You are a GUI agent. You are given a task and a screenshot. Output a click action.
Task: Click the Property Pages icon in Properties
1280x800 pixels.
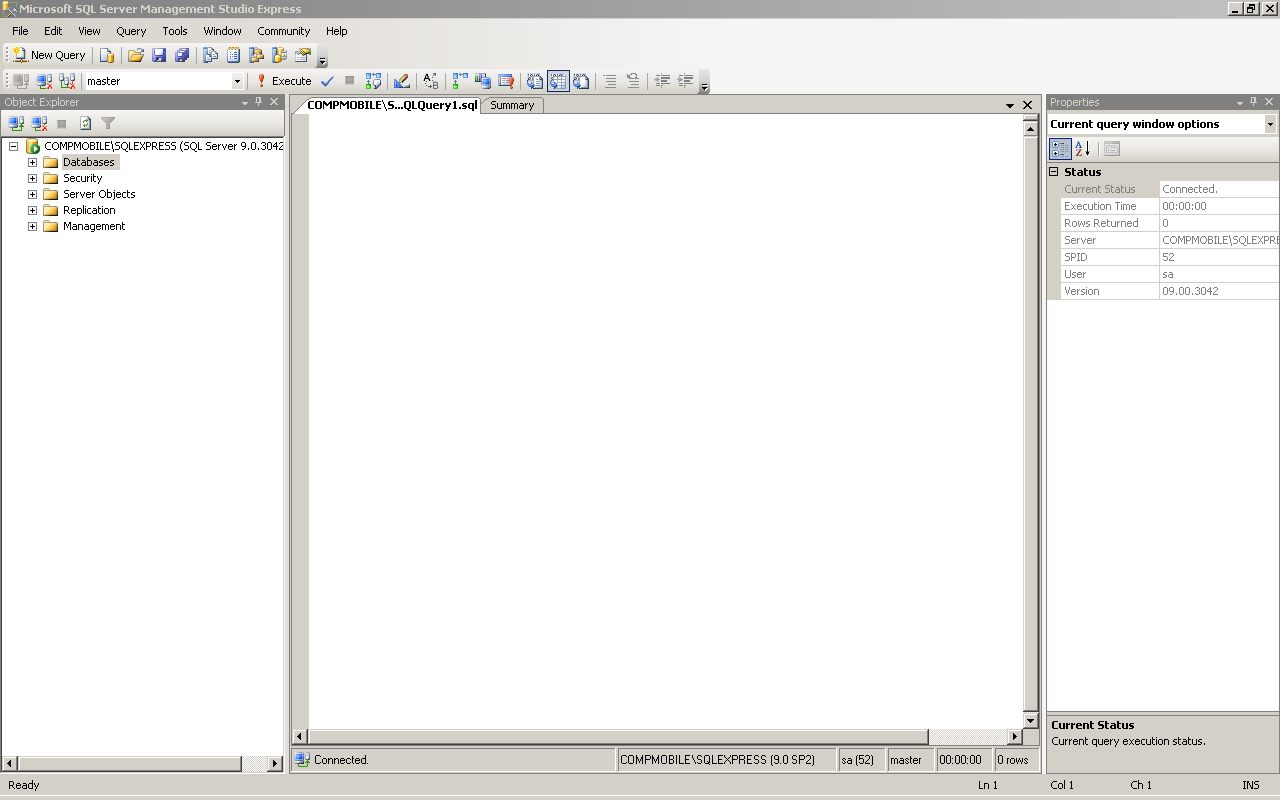1112,149
